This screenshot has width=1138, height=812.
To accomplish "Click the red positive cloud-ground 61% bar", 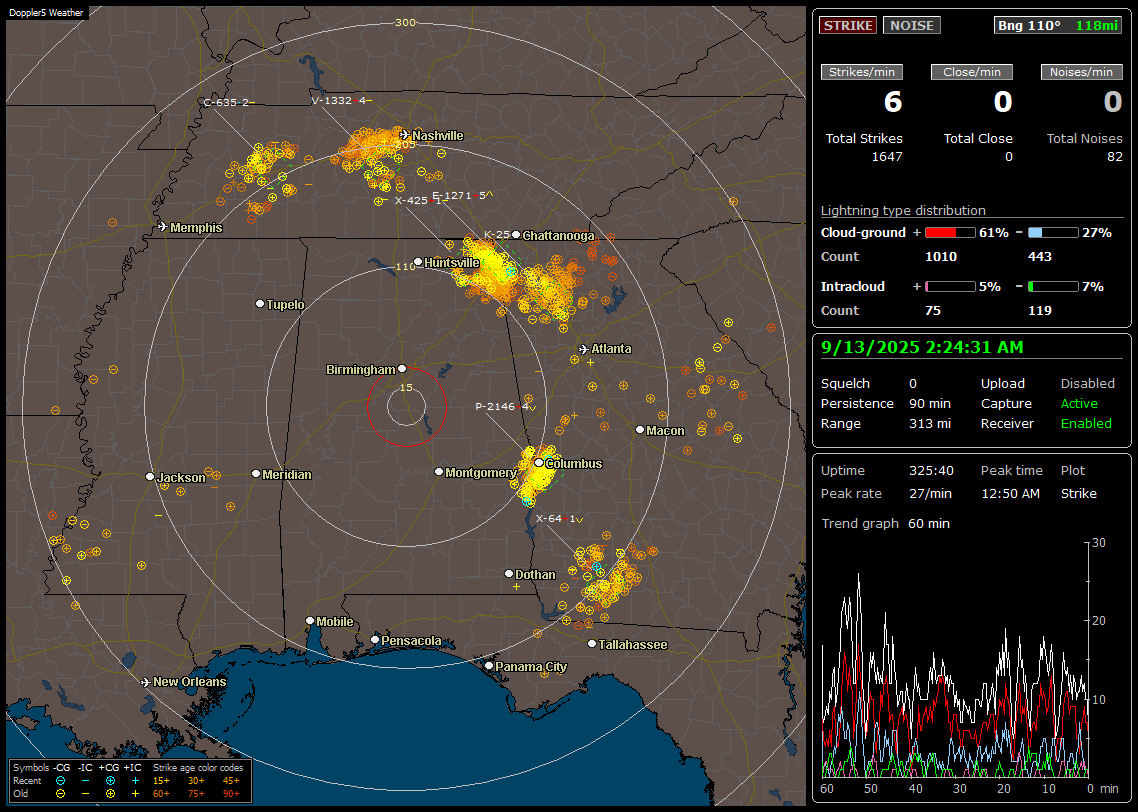I will [950, 233].
